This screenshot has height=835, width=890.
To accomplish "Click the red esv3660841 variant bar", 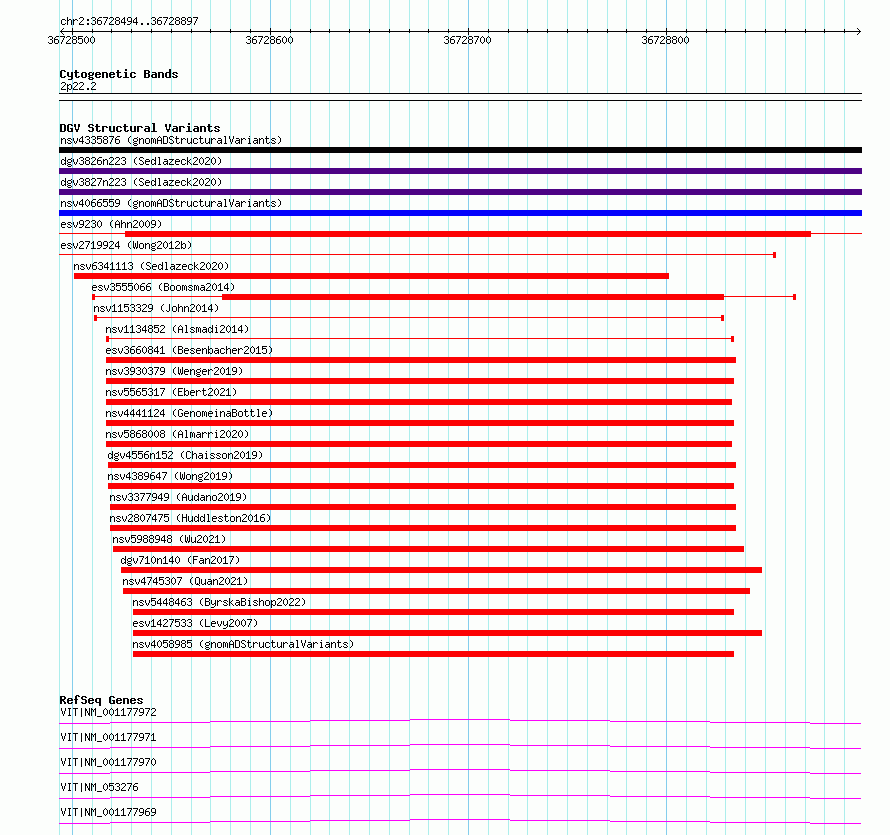I will (x=421, y=360).
